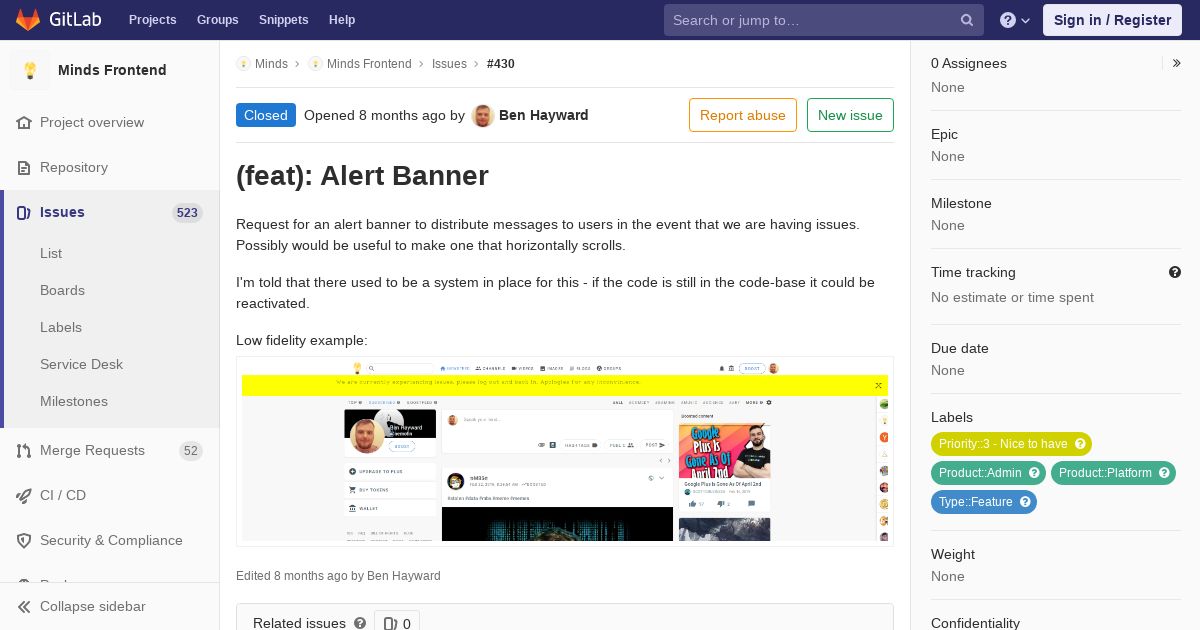The height and width of the screenshot is (630, 1200).
Task: Click the Merge Requests 52 count badge
Action: point(191,451)
